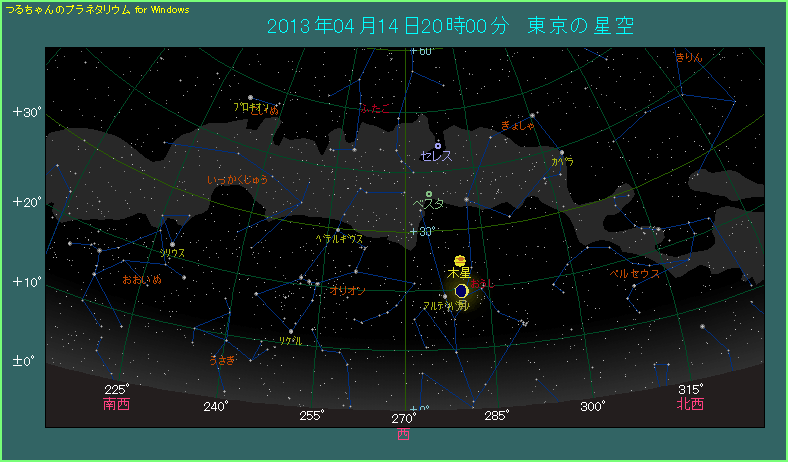Click the Capella (カペラ) star
This screenshot has height=462, width=788.
click(561, 152)
